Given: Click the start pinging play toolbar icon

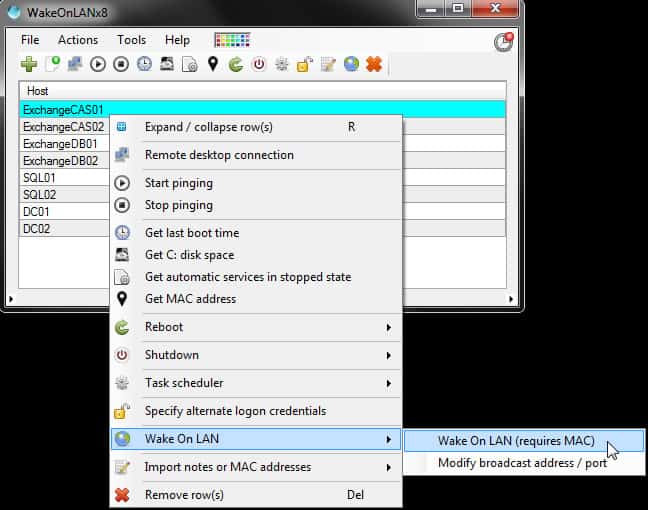Looking at the screenshot, I should pos(98,64).
